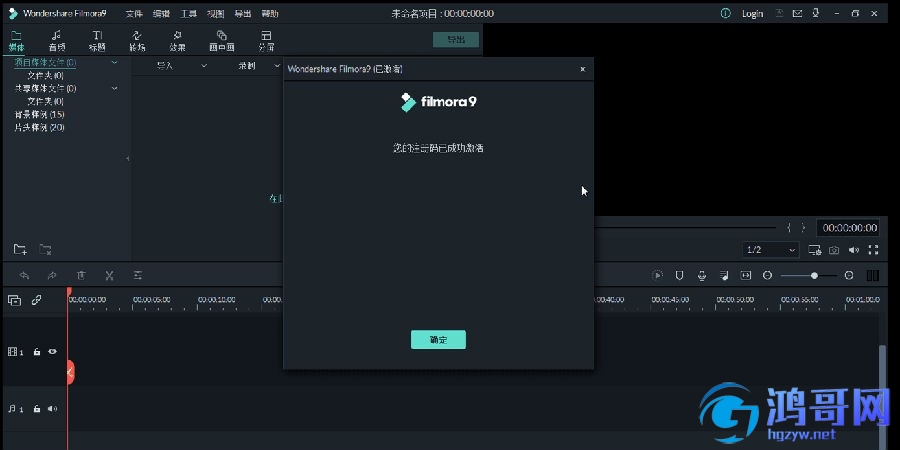Toggle lock on video track 1
Viewport: 900px width, 450px height.
pos(37,352)
